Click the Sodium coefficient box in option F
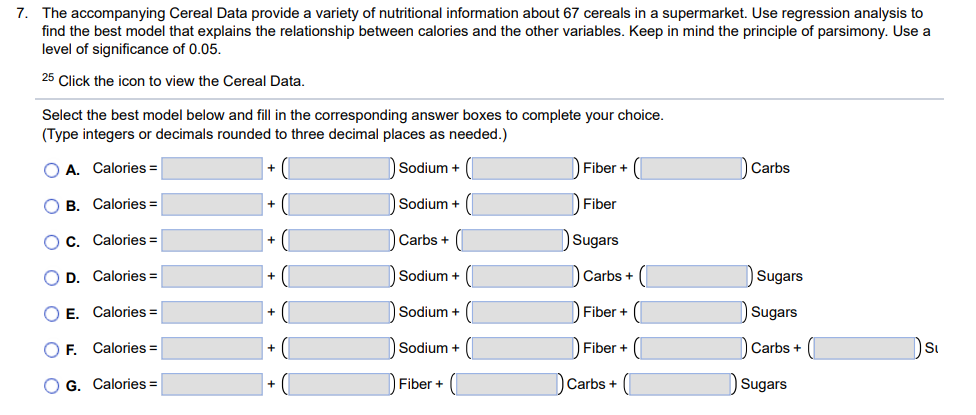 point(340,348)
